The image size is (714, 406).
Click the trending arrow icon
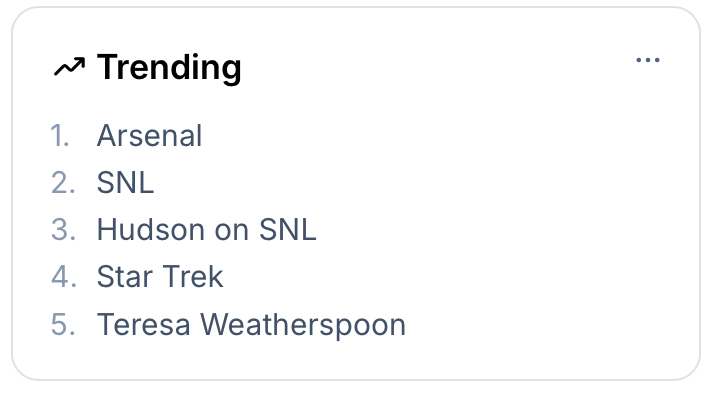[x=69, y=68]
